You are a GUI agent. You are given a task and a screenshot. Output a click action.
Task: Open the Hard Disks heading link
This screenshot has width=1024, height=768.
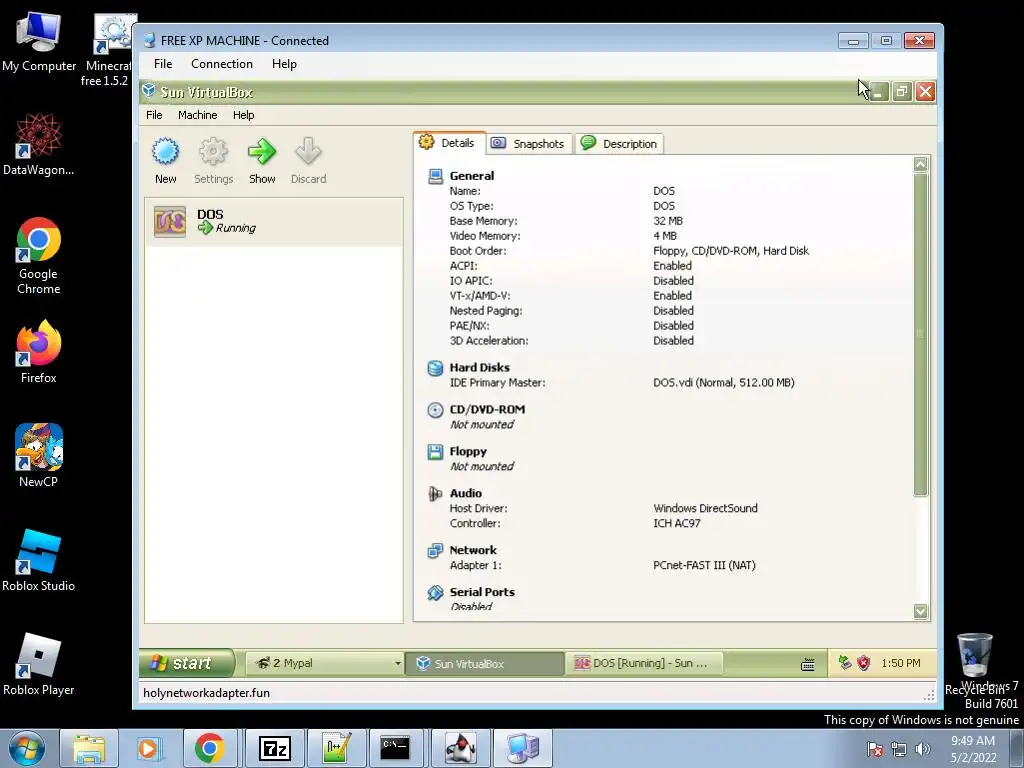pyautogui.click(x=479, y=368)
